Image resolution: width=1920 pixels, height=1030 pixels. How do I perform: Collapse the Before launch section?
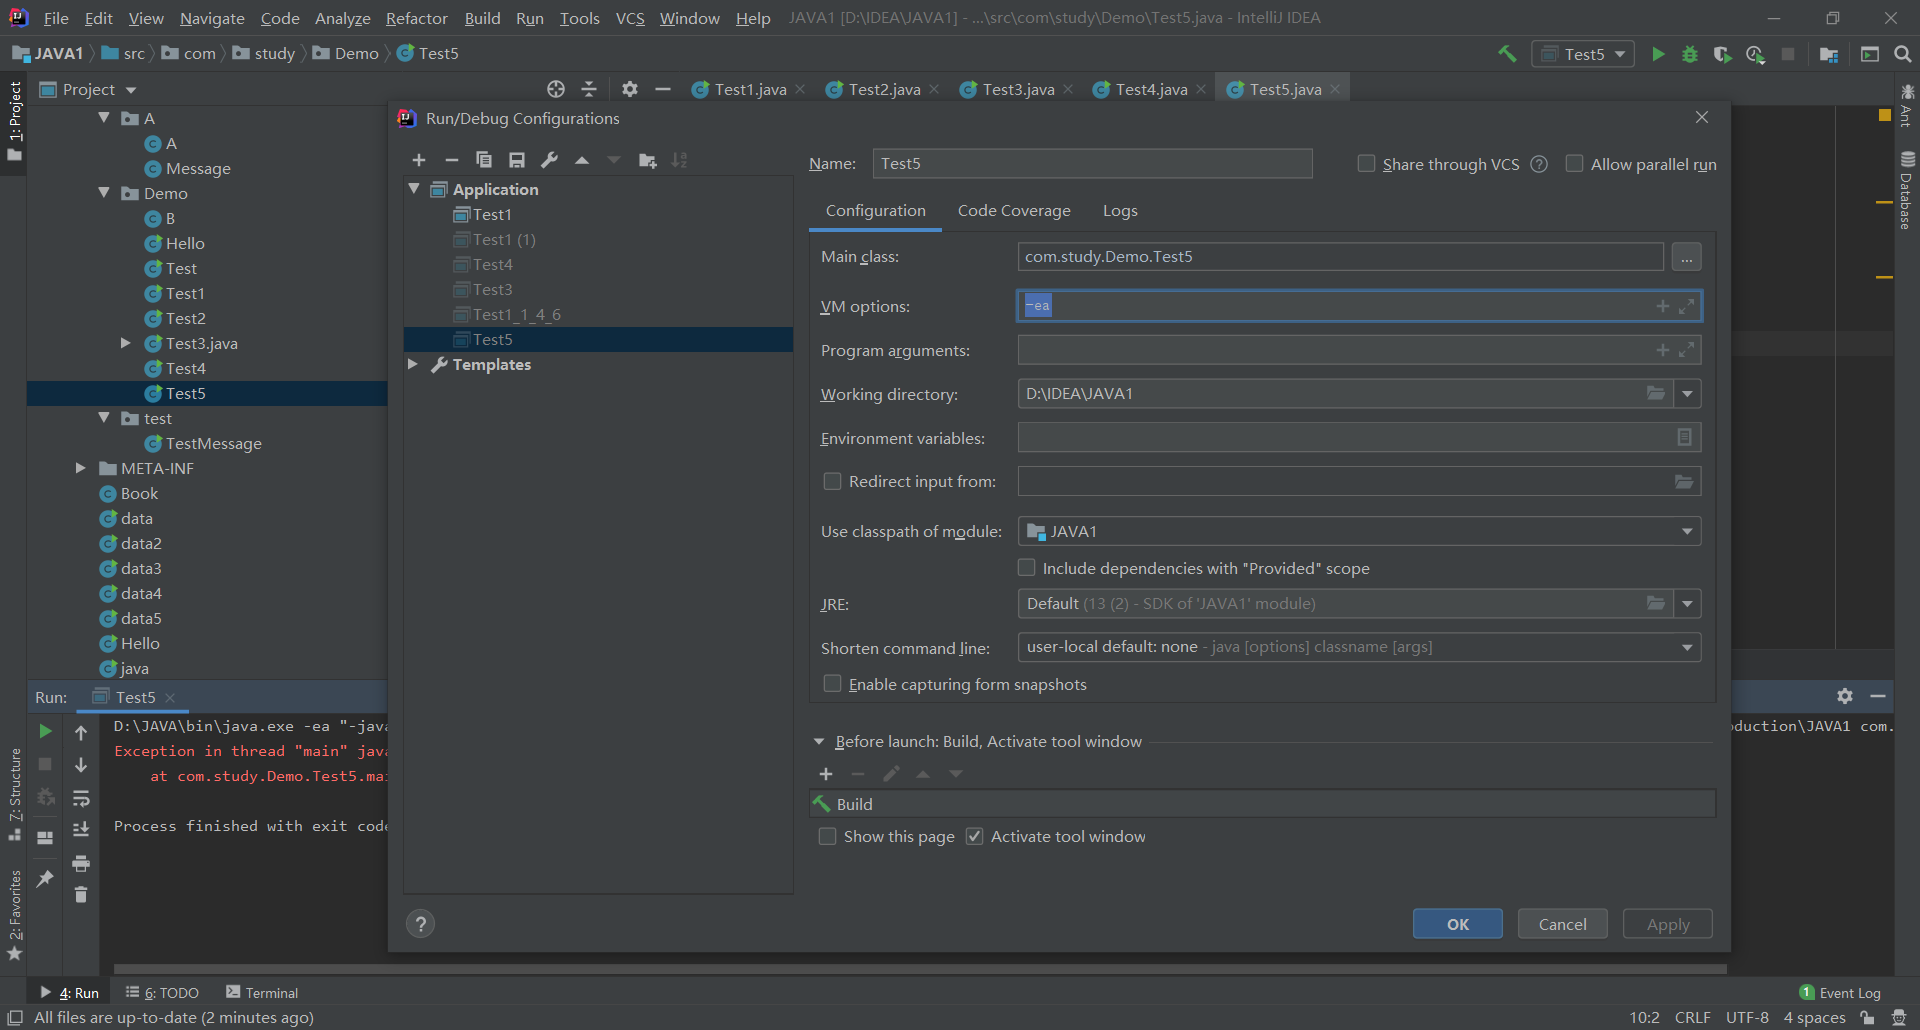point(819,742)
